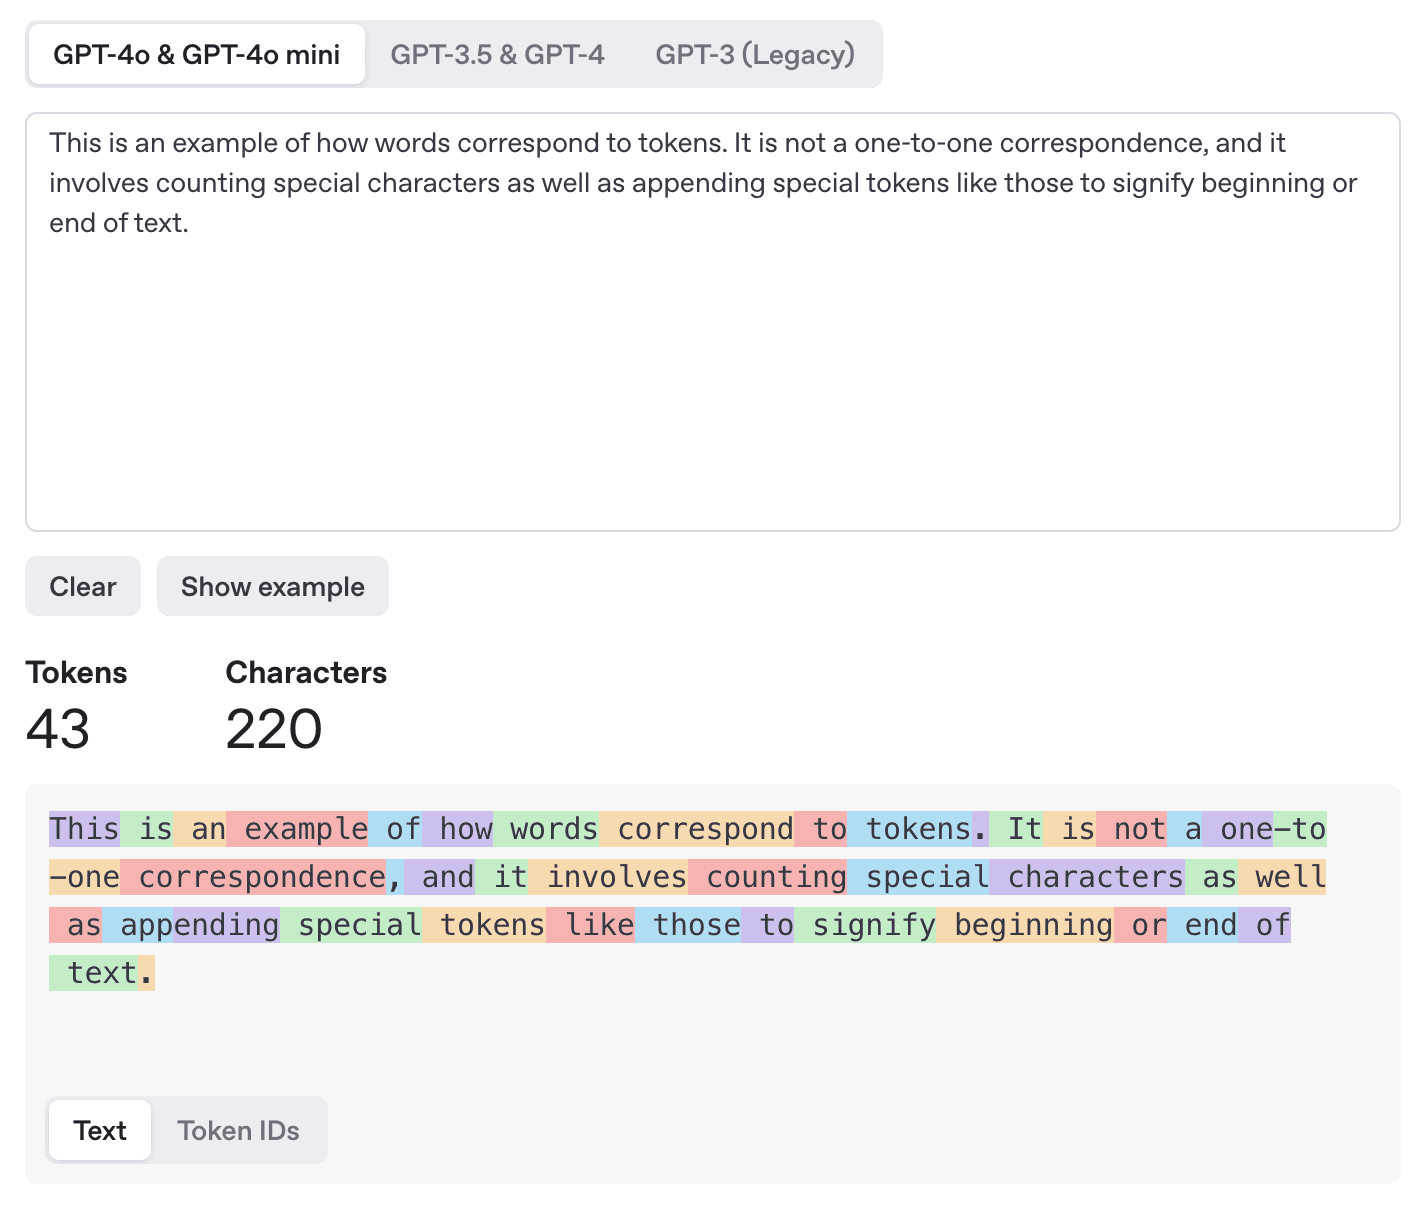Viewport: 1416px width, 1206px height.
Task: Click the highlighted "counting" token
Action: [x=768, y=877]
